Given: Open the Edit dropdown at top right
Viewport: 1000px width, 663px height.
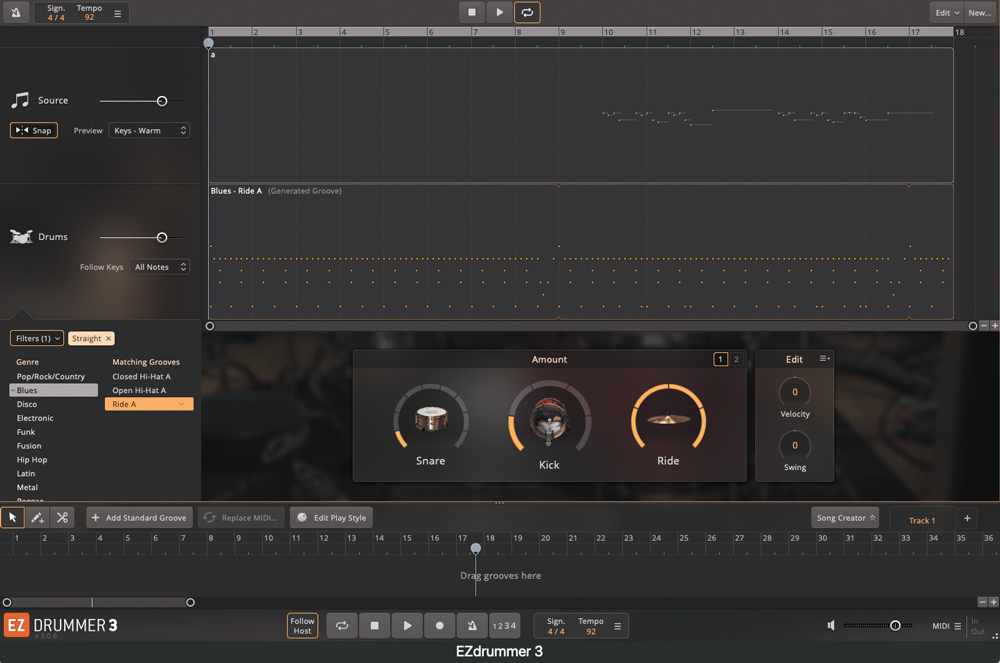Looking at the screenshot, I should [x=946, y=13].
